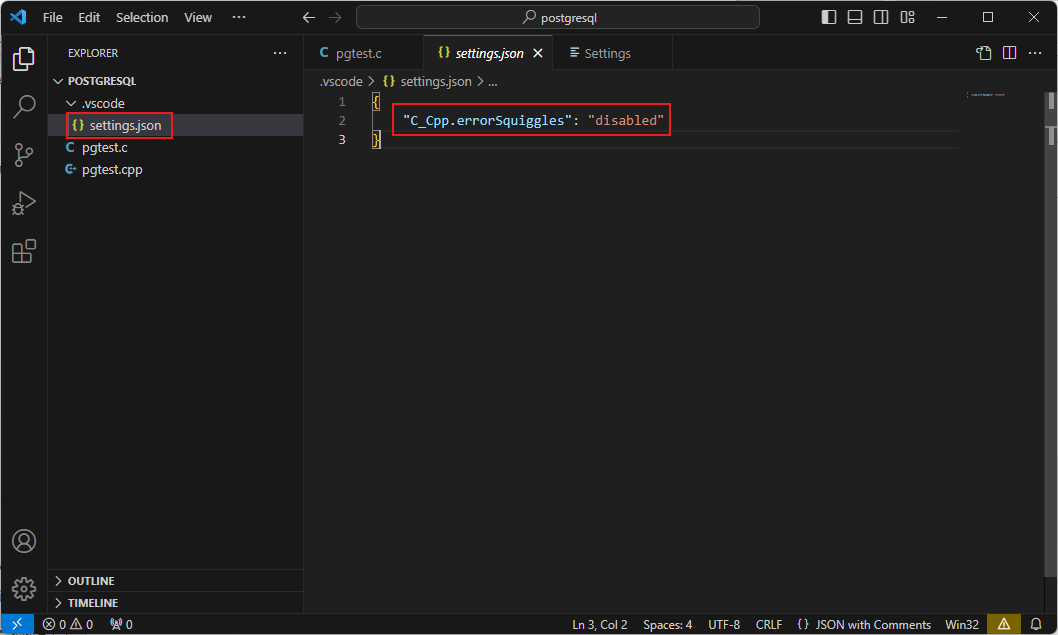The width and height of the screenshot is (1058, 635).
Task: Open the Accounts menu icon
Action: point(24,541)
